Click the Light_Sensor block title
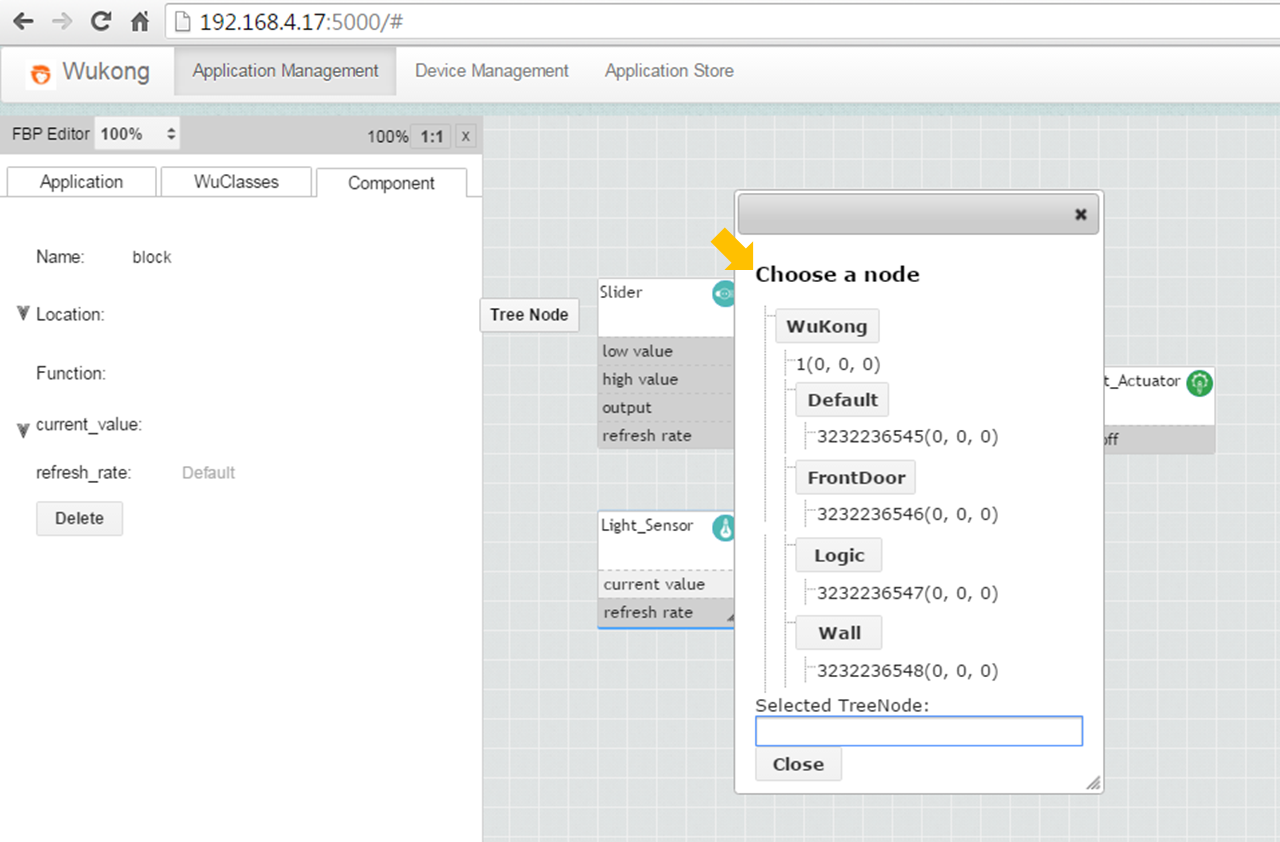Image resolution: width=1280 pixels, height=842 pixels. (x=647, y=525)
